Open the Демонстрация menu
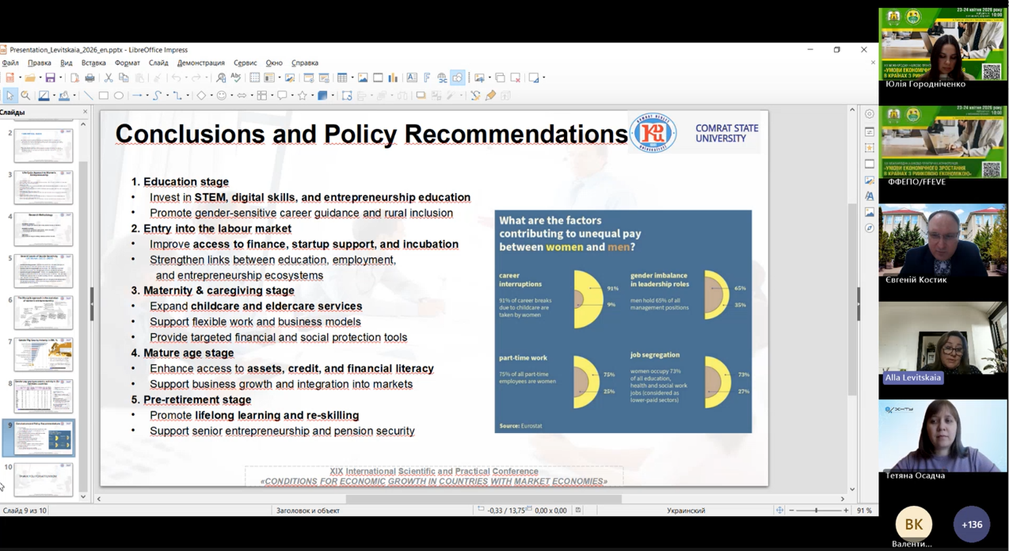The image size is (1009, 551). (x=201, y=62)
